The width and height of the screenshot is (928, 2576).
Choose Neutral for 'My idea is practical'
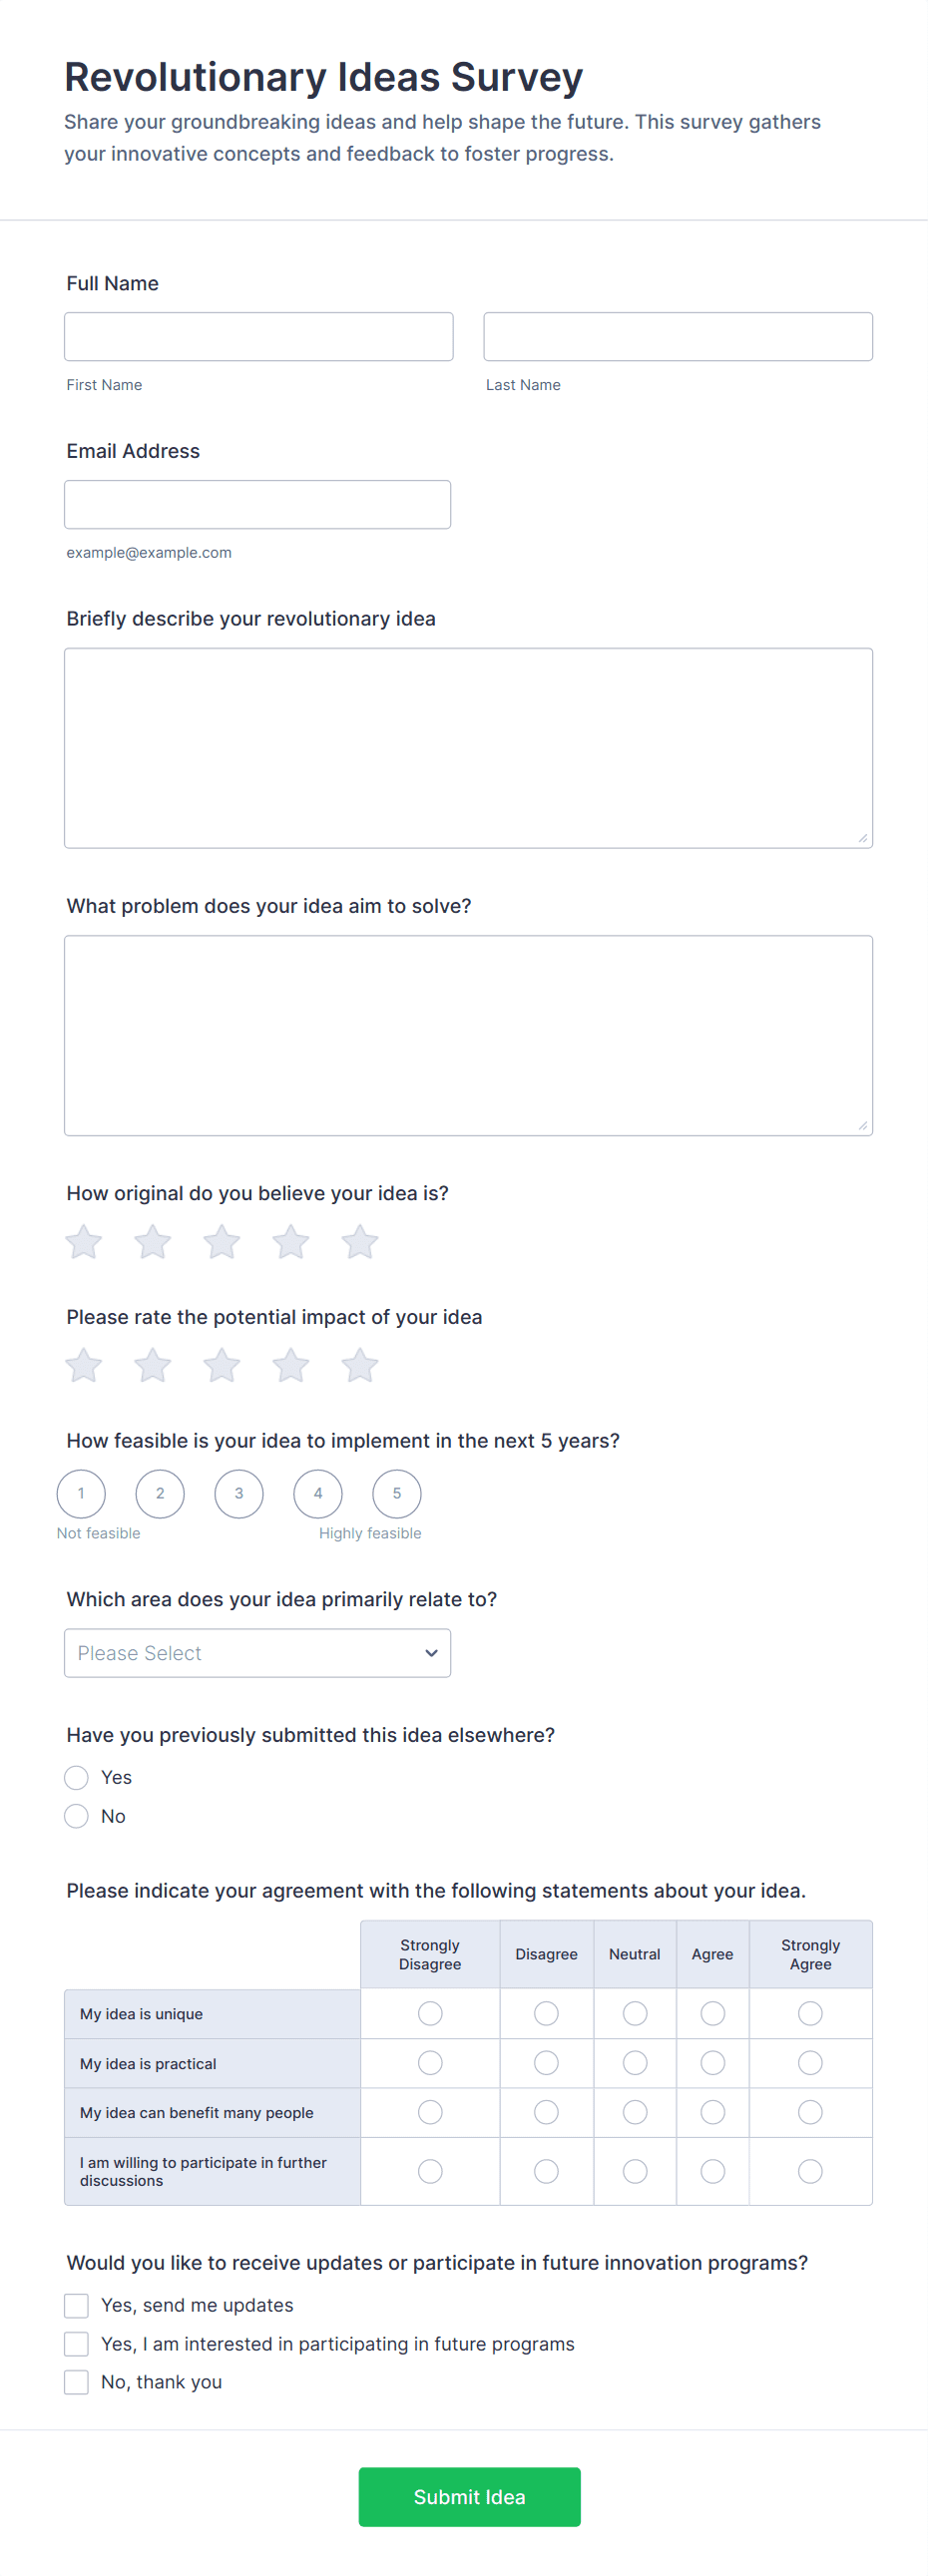[635, 2063]
